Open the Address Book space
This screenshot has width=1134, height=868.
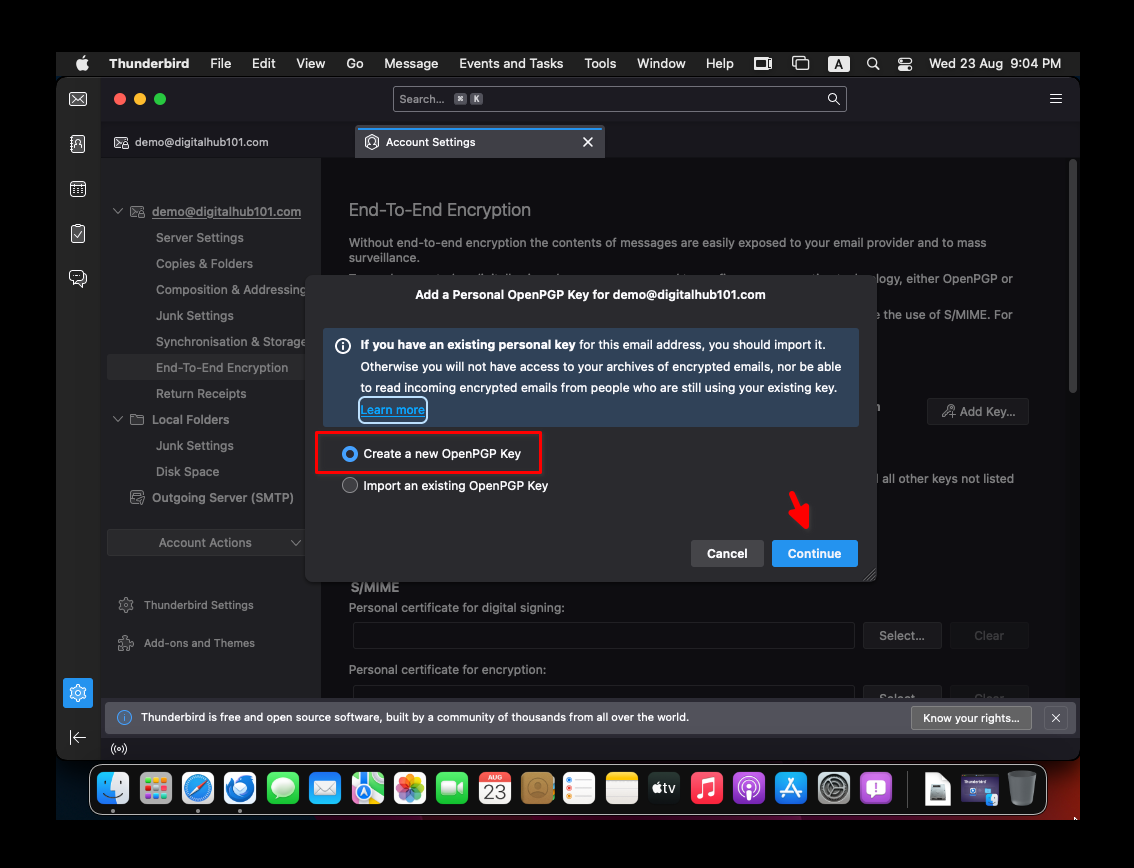point(78,144)
